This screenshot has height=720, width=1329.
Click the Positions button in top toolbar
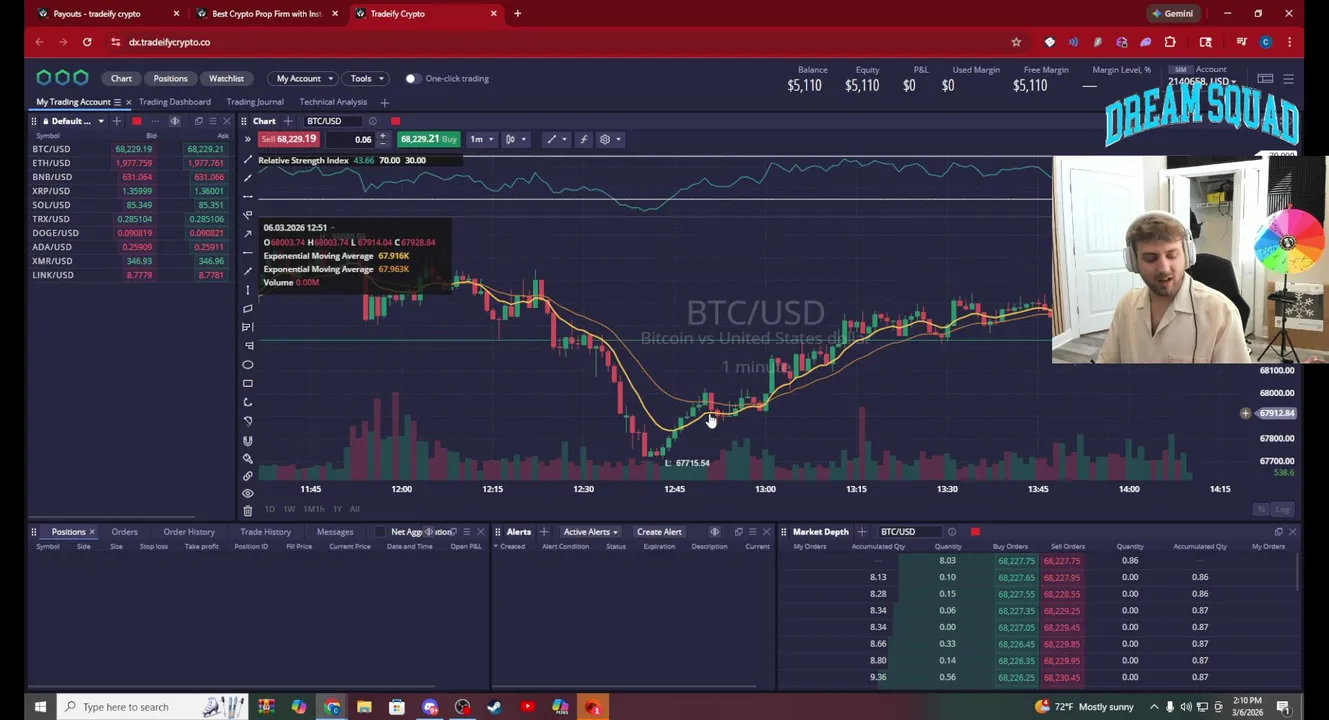pos(170,78)
